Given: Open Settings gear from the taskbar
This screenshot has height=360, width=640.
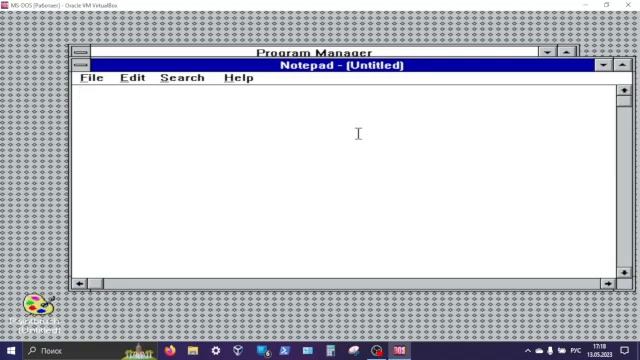Looking at the screenshot, I should coord(216,351).
